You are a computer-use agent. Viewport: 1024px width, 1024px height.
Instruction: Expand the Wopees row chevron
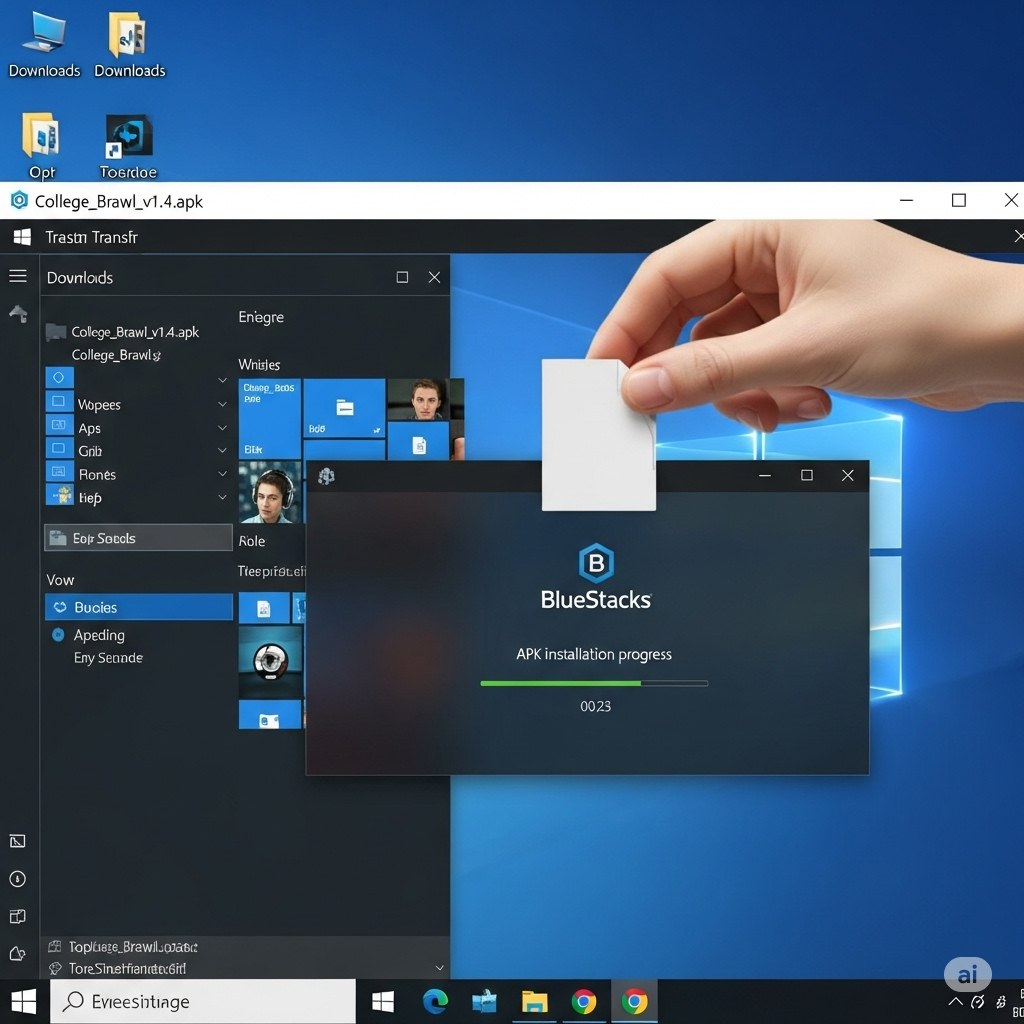(222, 404)
